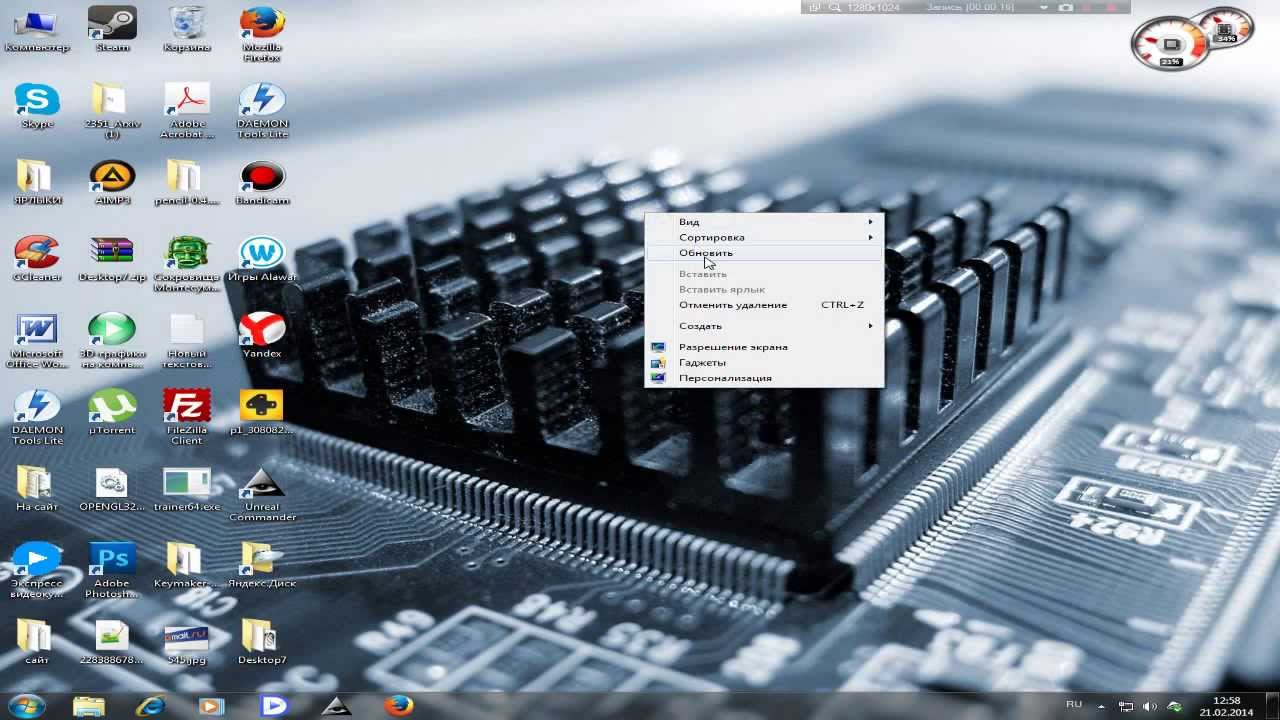The width and height of the screenshot is (1280, 720).
Task: Select the p1_308082 file icon
Action: coord(262,412)
